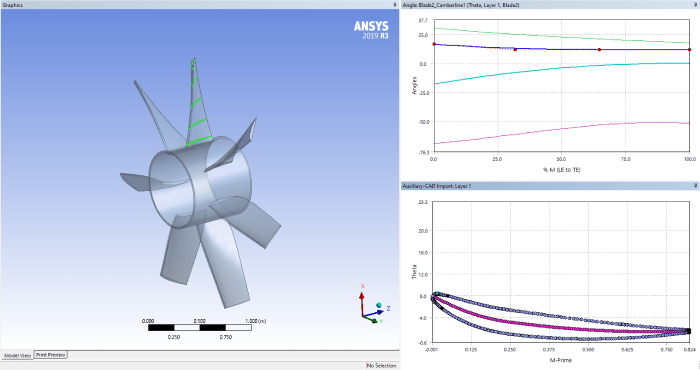Select the Angle: Blade2_Camberline1 panel title
700x370 pixels.
click(x=461, y=5)
